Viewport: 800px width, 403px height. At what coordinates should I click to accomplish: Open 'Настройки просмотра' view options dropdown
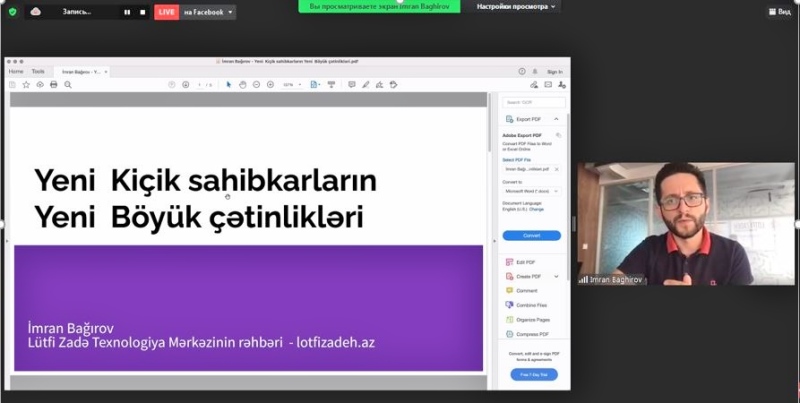click(x=516, y=7)
